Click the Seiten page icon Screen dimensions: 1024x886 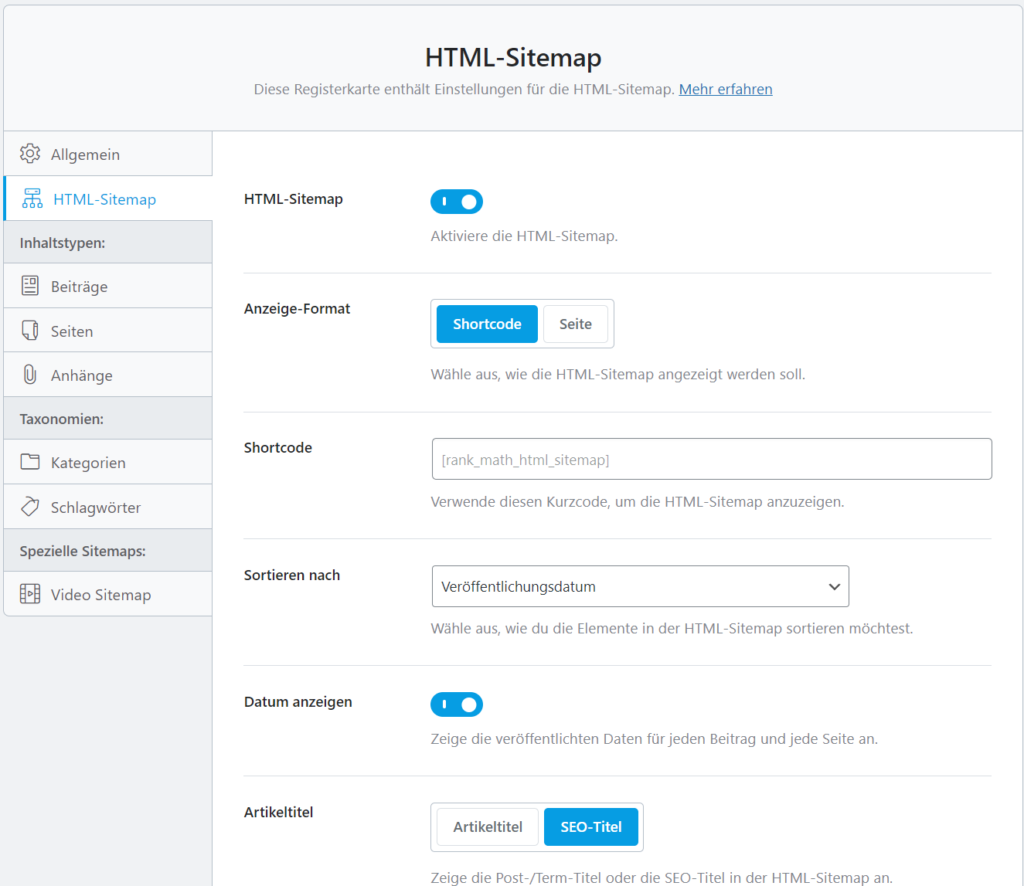click(x=30, y=331)
